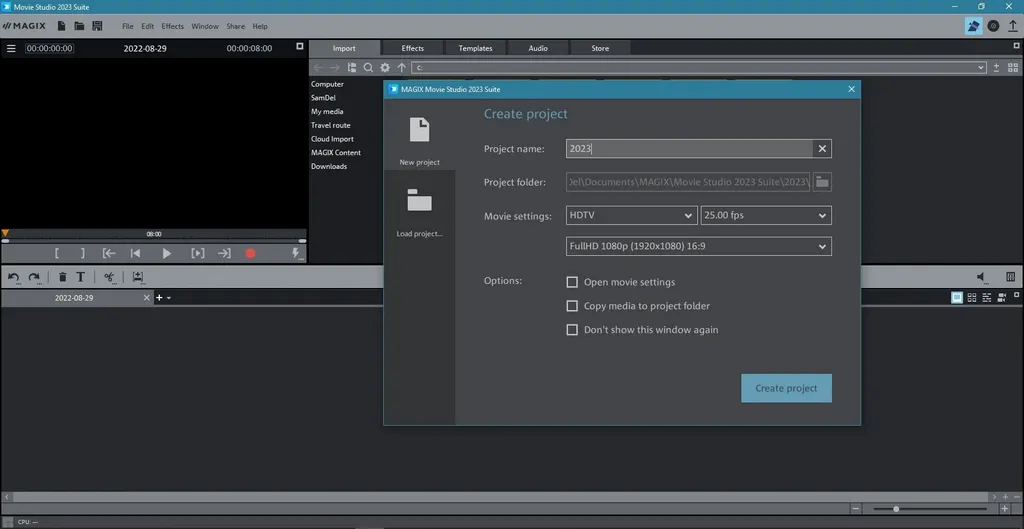Expand the media pool path dropdown
This screenshot has height=529, width=1024.
coord(981,67)
